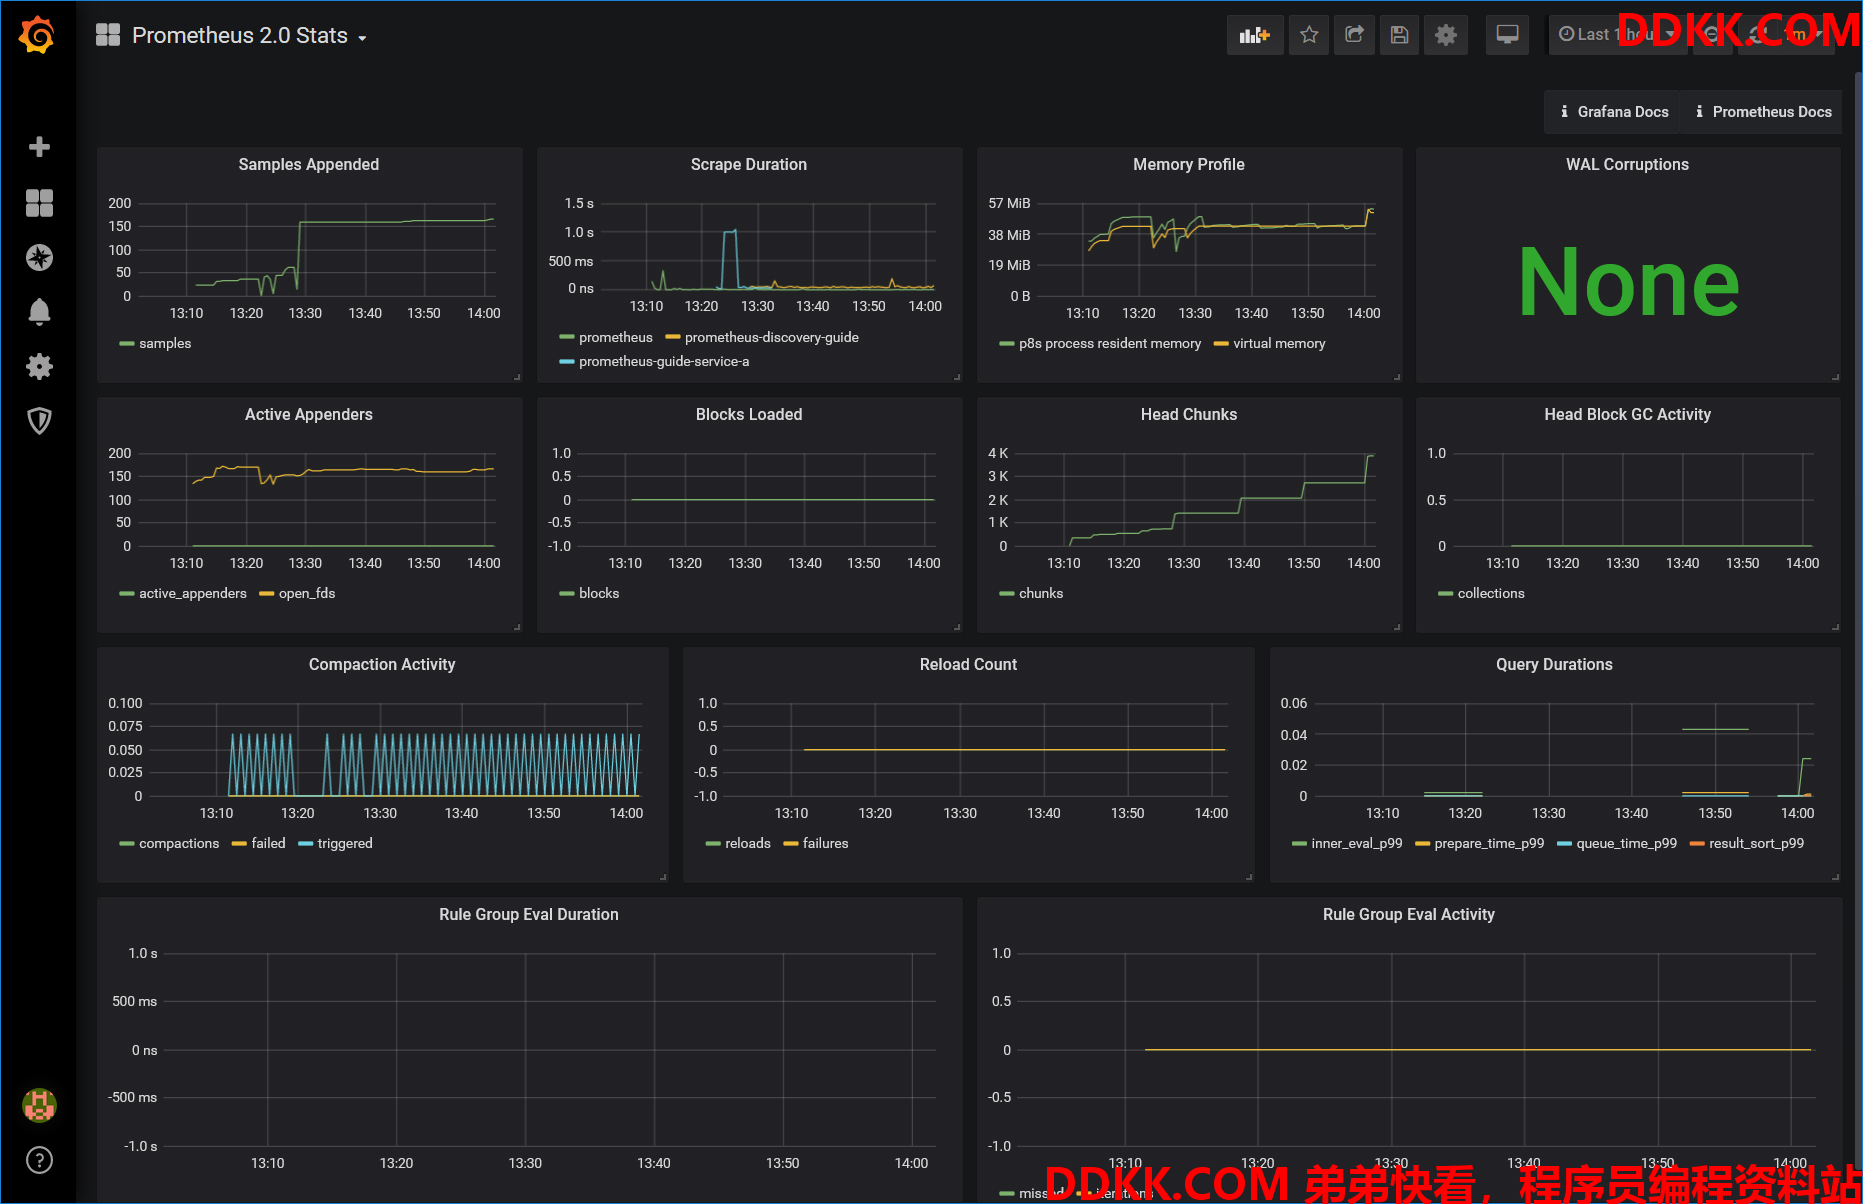Image resolution: width=1863 pixels, height=1204 pixels.
Task: Open the Rule Group Eval Activity title menu
Action: pos(1409,914)
